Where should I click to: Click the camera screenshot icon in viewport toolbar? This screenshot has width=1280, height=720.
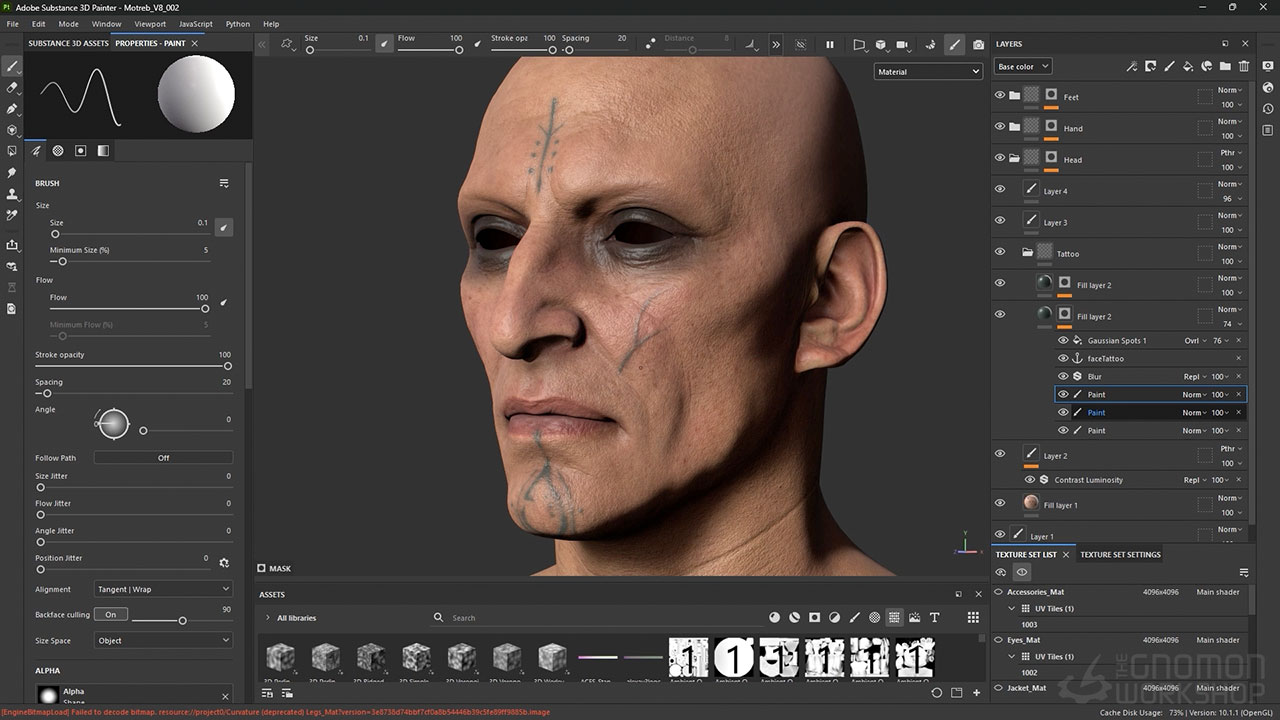pyautogui.click(x=978, y=45)
